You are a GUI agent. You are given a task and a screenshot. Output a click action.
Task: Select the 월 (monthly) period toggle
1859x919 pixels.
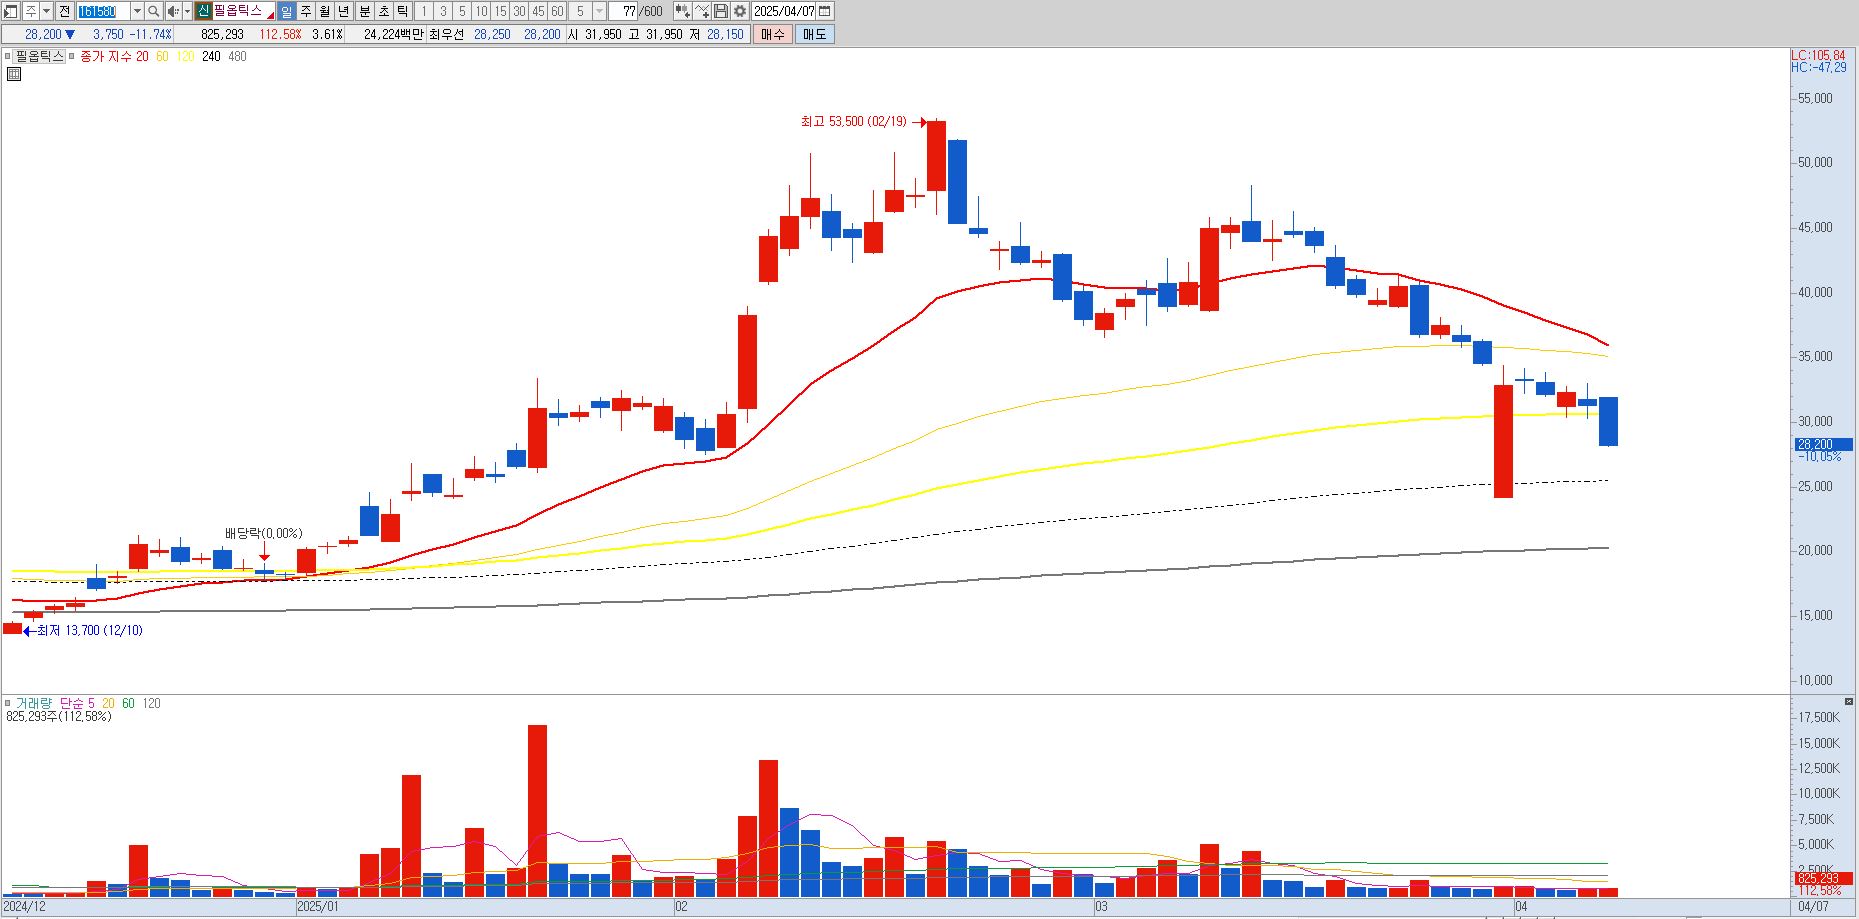pyautogui.click(x=325, y=11)
